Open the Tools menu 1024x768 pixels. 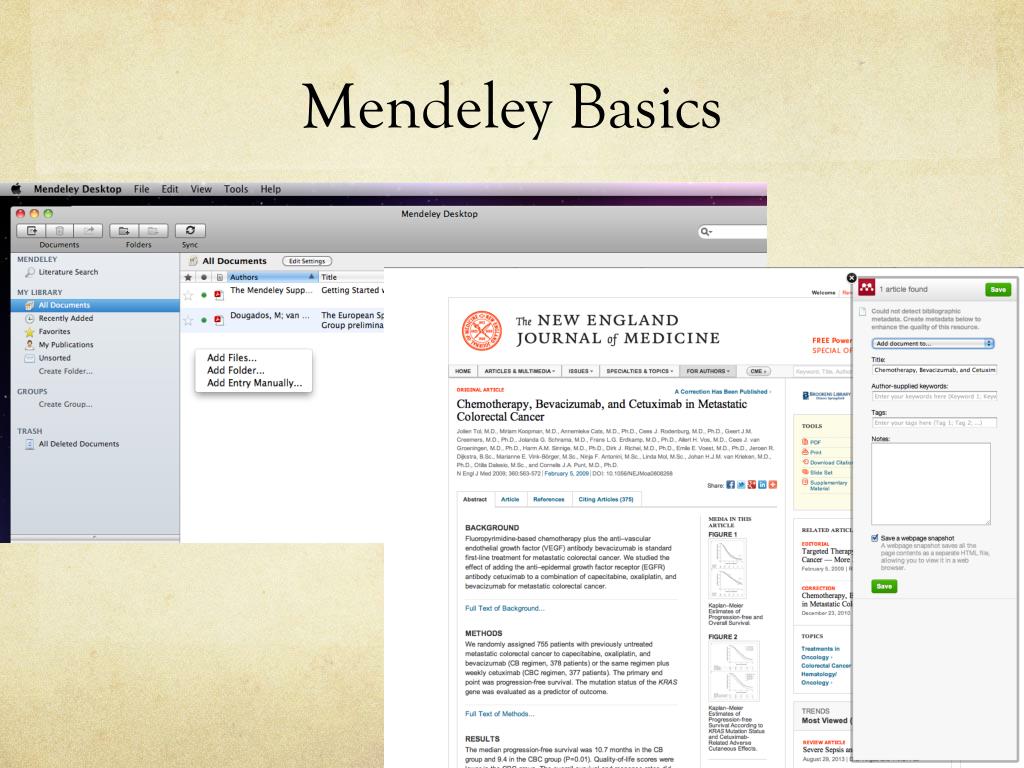(236, 189)
